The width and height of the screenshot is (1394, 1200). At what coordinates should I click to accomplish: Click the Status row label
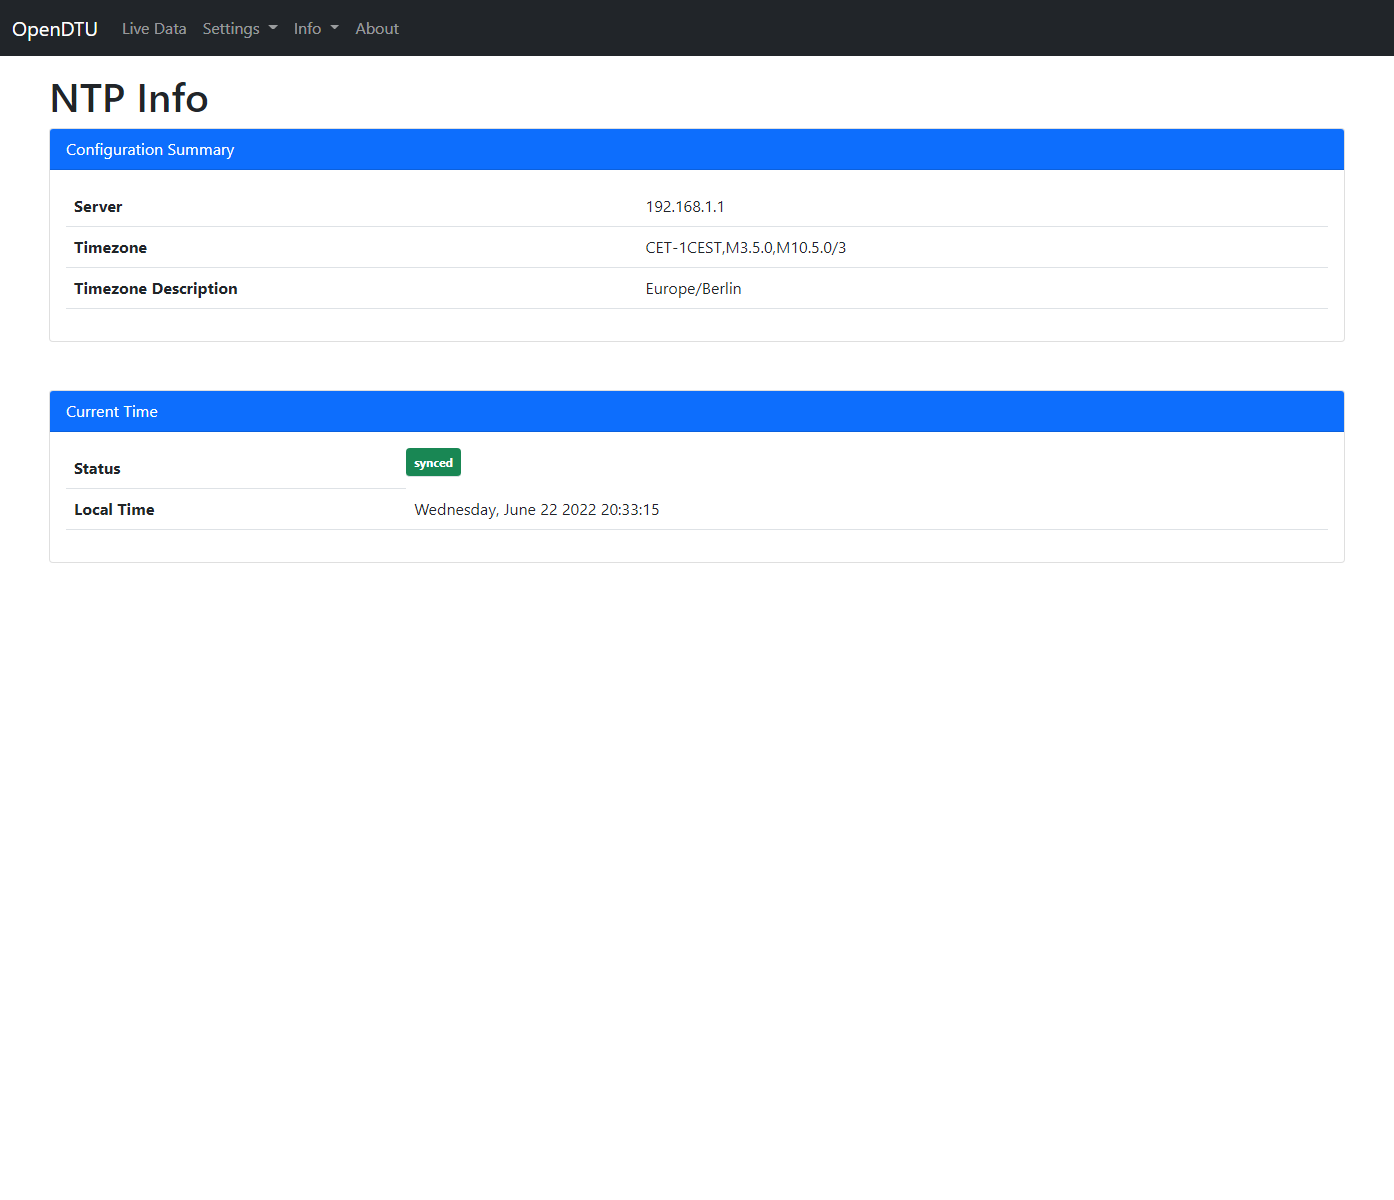(97, 469)
